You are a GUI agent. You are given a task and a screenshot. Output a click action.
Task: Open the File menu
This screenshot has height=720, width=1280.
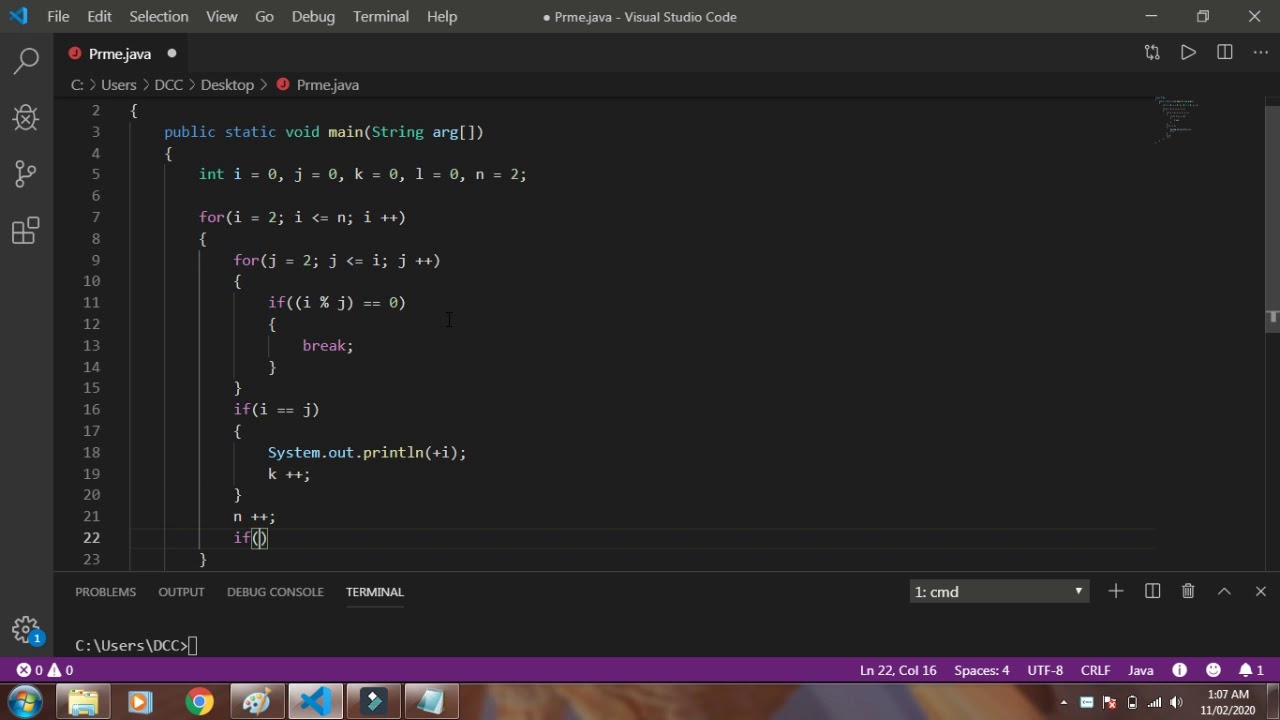tap(58, 16)
